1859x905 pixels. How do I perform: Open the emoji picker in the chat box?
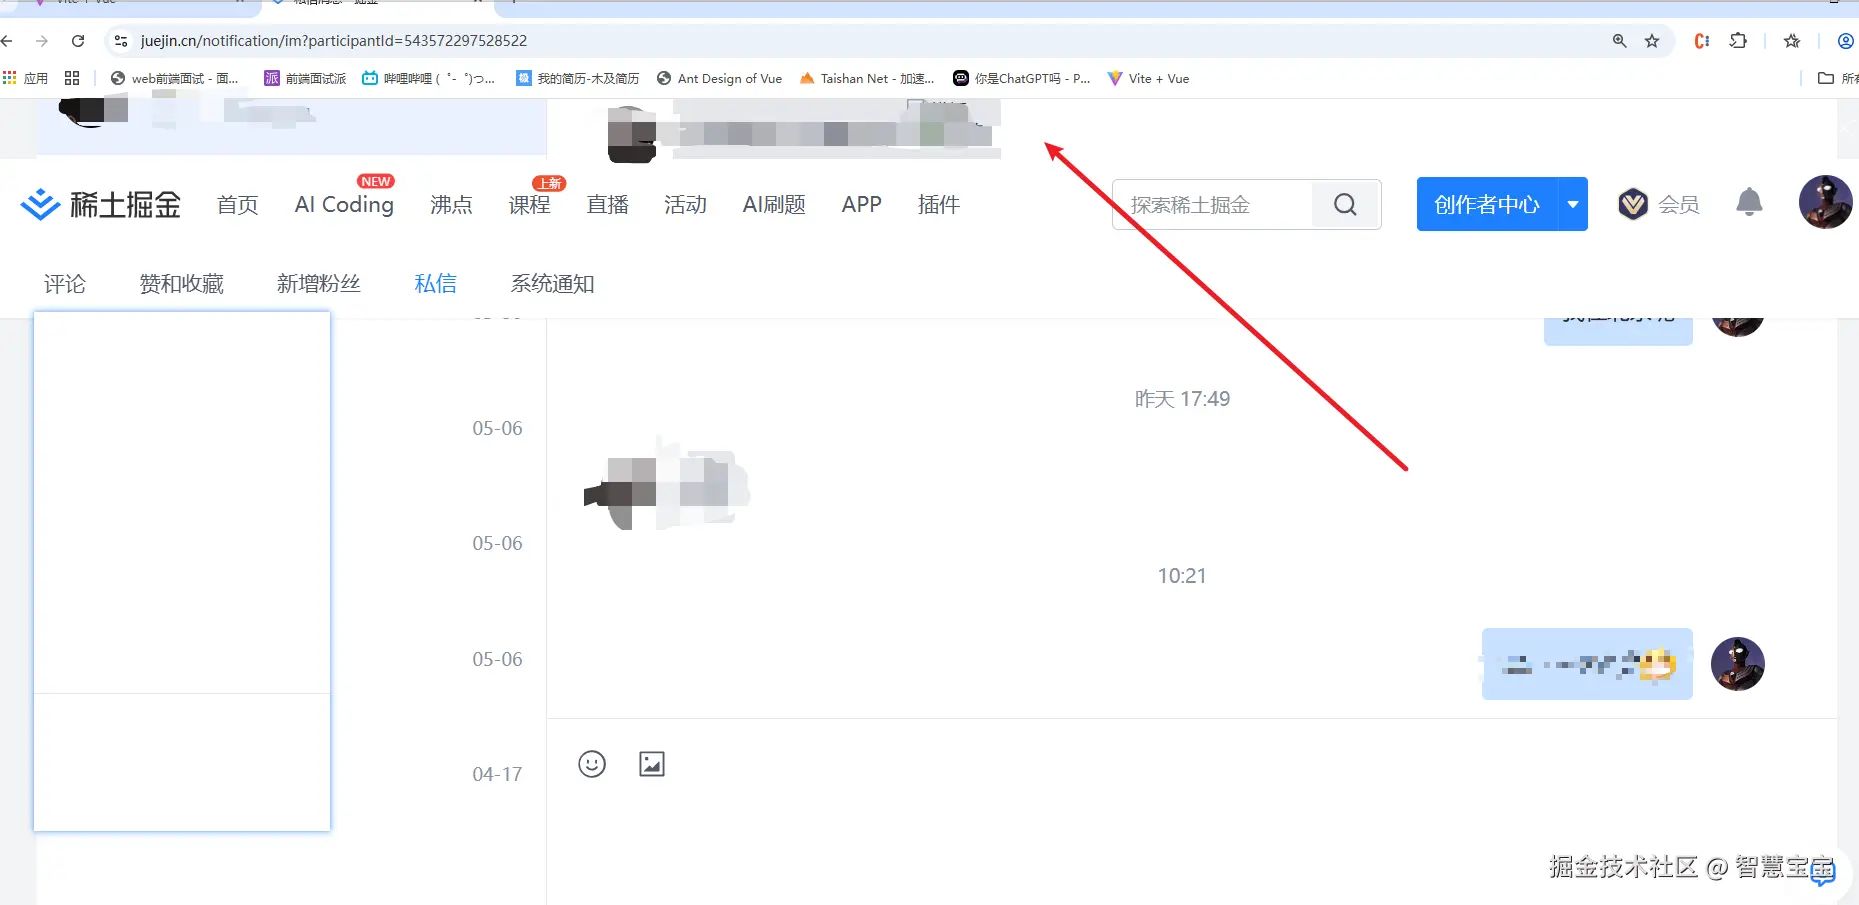pyautogui.click(x=591, y=763)
